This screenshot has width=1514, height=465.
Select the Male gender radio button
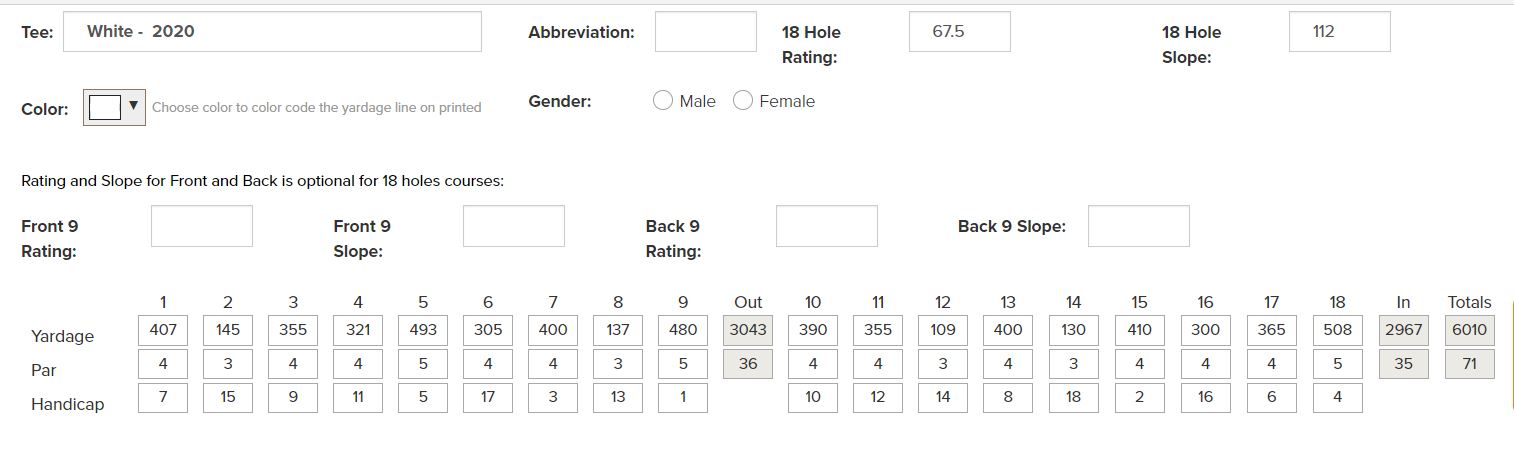pos(662,101)
